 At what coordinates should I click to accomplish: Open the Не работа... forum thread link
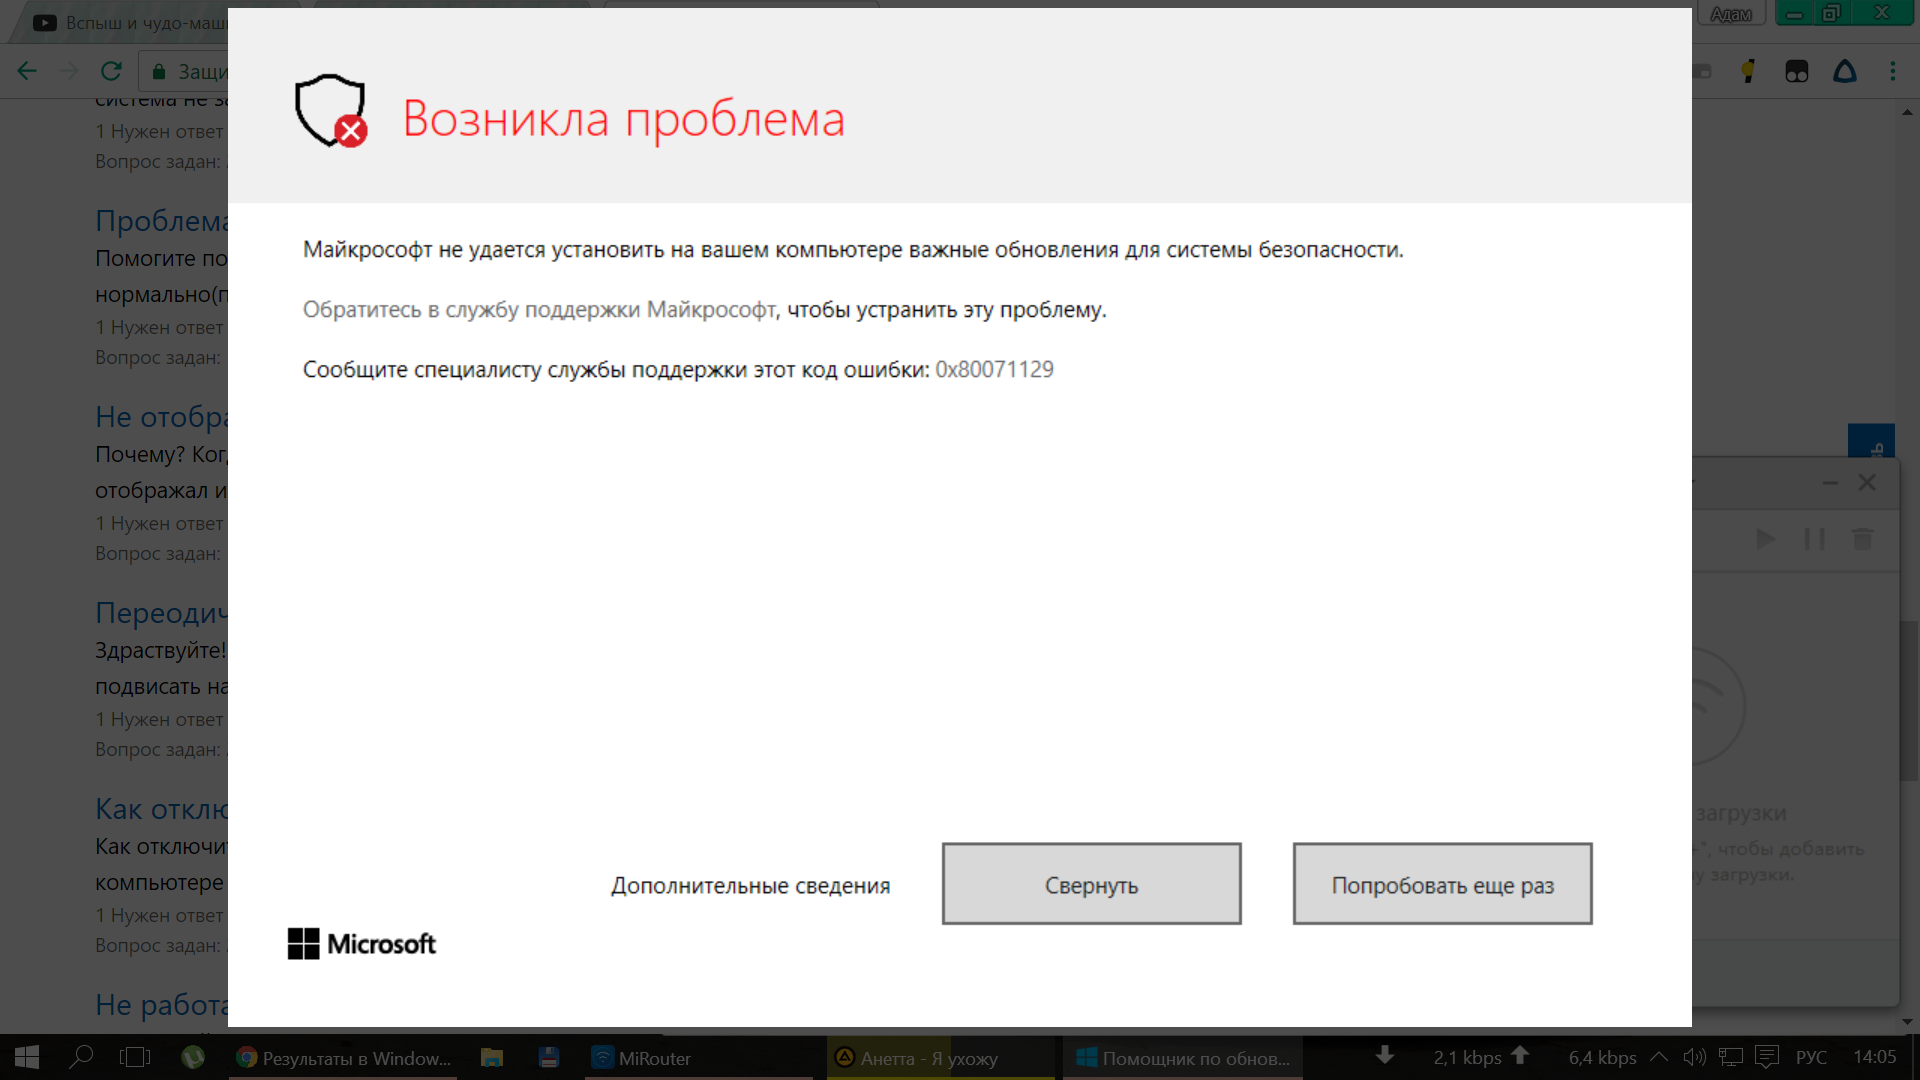pos(161,1005)
